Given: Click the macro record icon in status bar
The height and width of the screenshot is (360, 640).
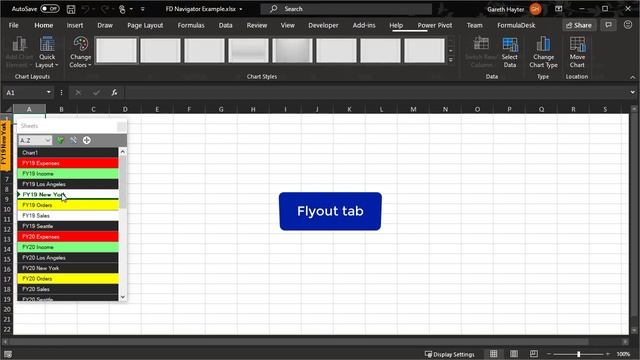Looking at the screenshot, I should 8,354.
